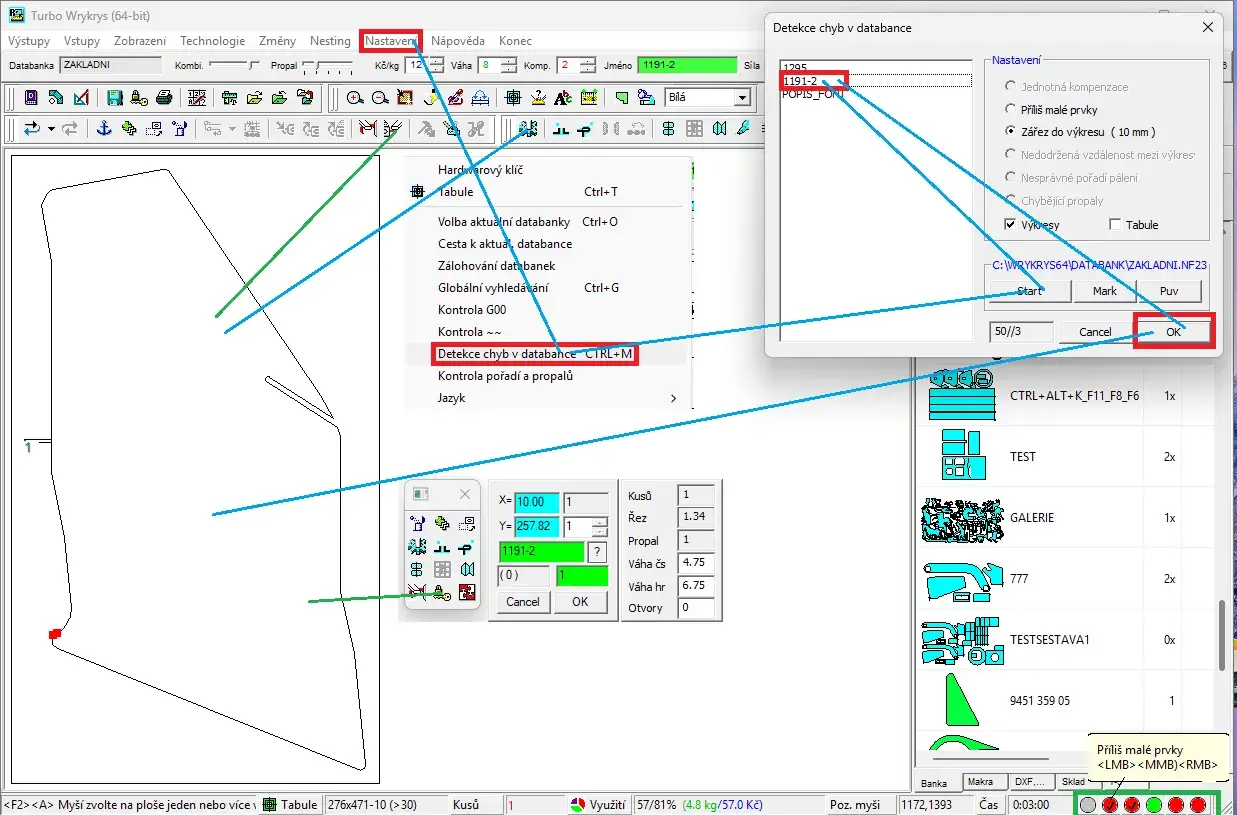The width and height of the screenshot is (1237, 815).
Task: Click the purple book icon in toolbar
Action: tap(31, 97)
